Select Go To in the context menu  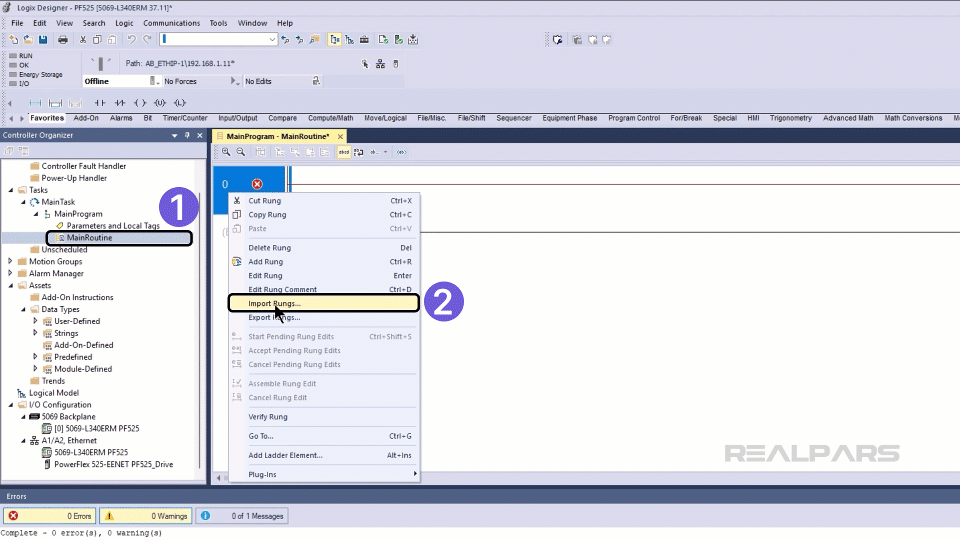pyautogui.click(x=324, y=437)
